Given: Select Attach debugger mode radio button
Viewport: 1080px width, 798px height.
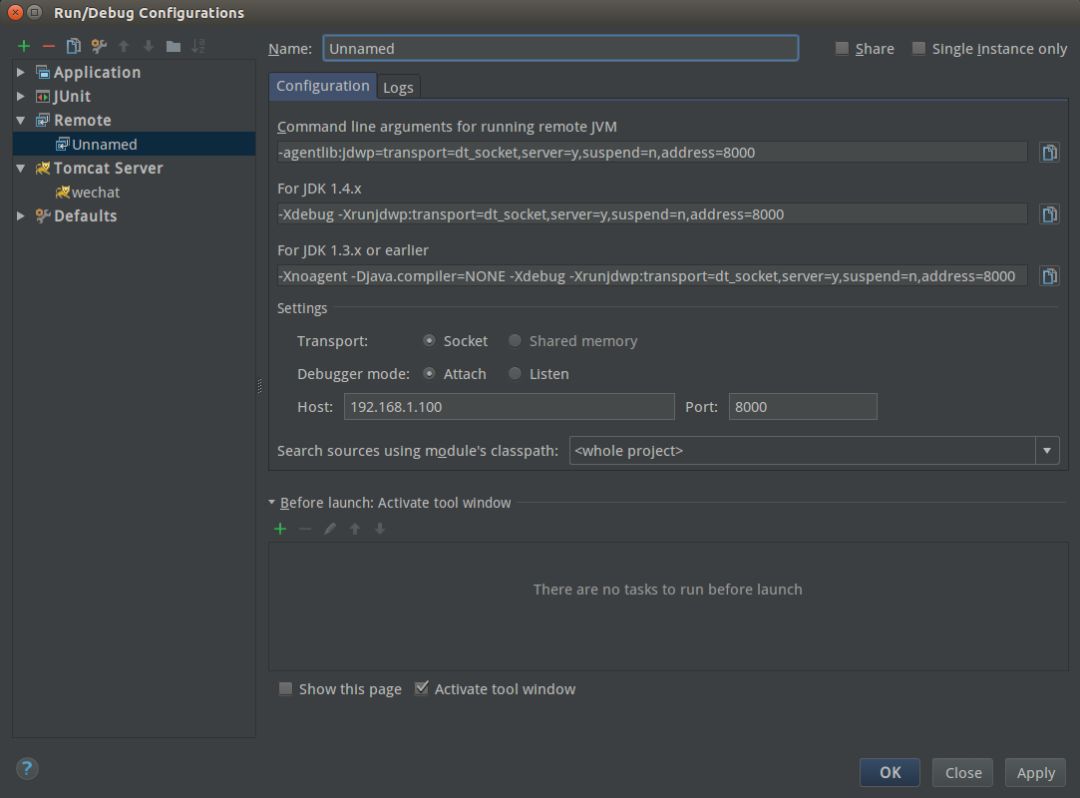Looking at the screenshot, I should click(x=429, y=373).
